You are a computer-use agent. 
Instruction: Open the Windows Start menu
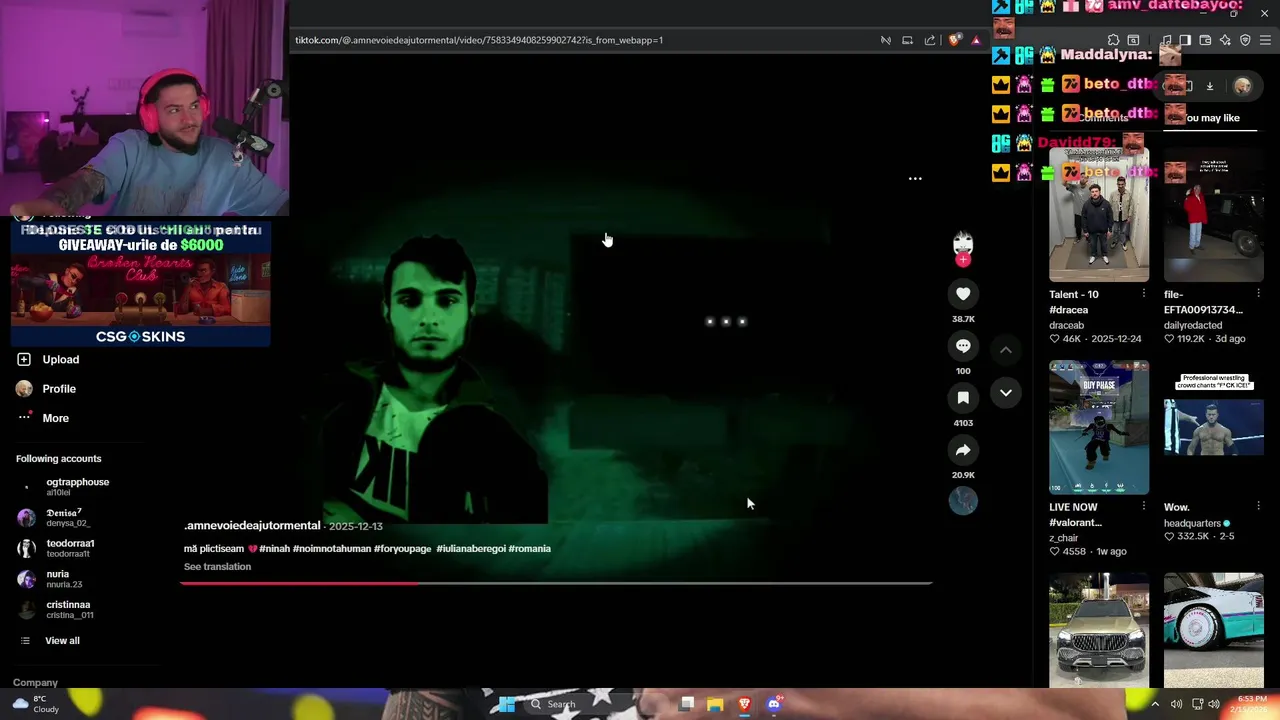pos(507,705)
